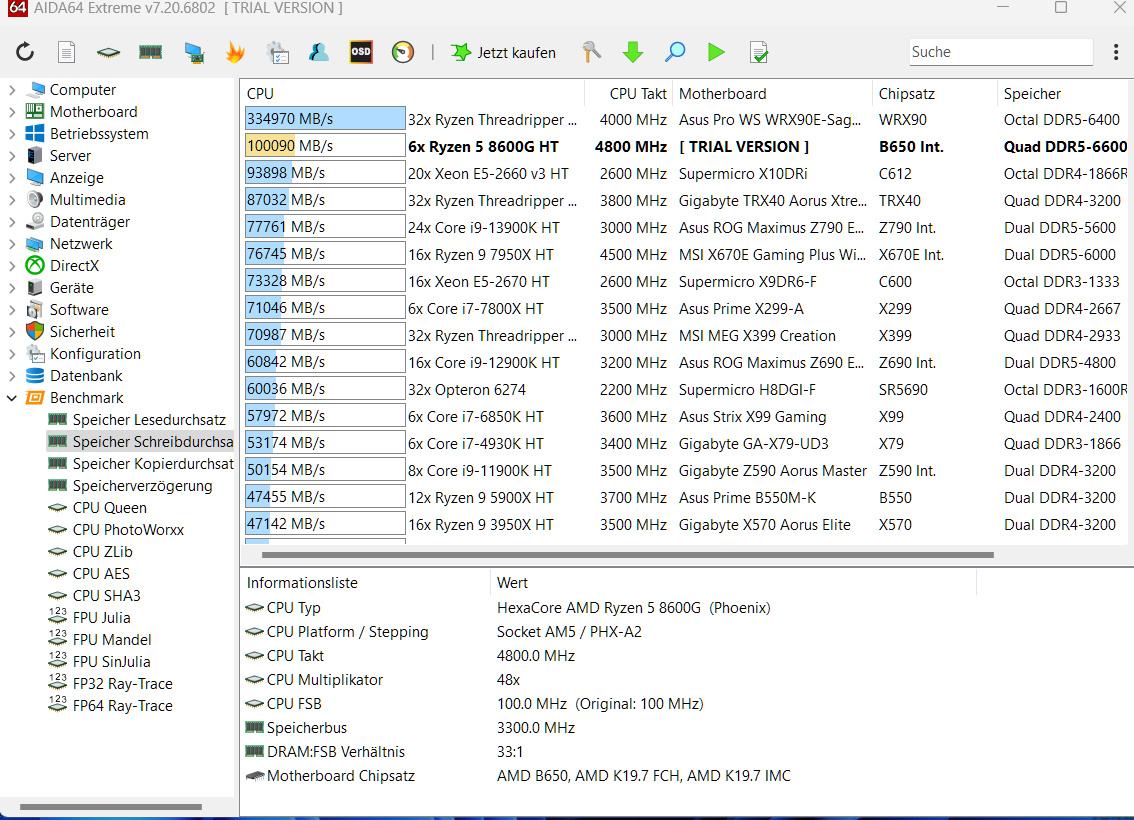Expand the Computer tree node

12,90
